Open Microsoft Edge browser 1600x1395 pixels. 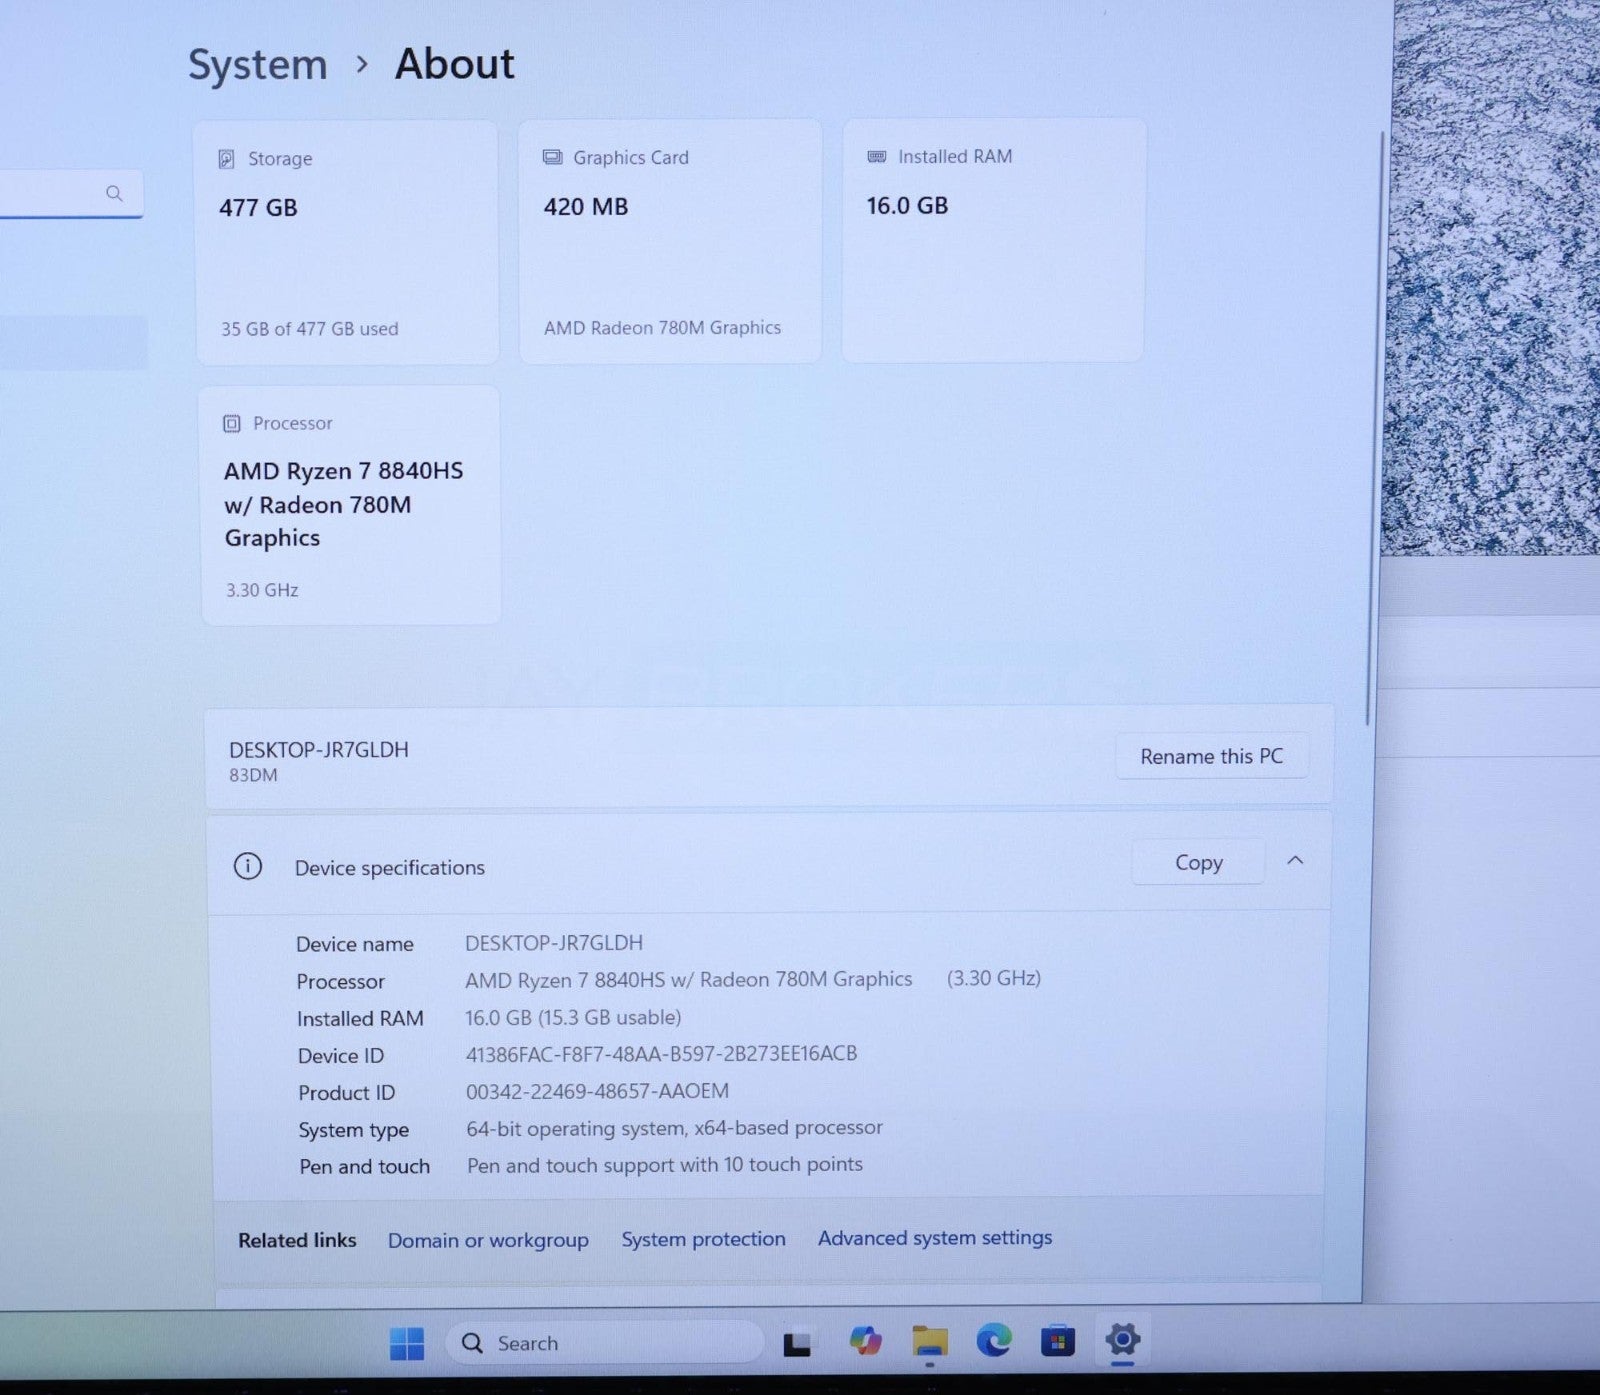tap(993, 1340)
